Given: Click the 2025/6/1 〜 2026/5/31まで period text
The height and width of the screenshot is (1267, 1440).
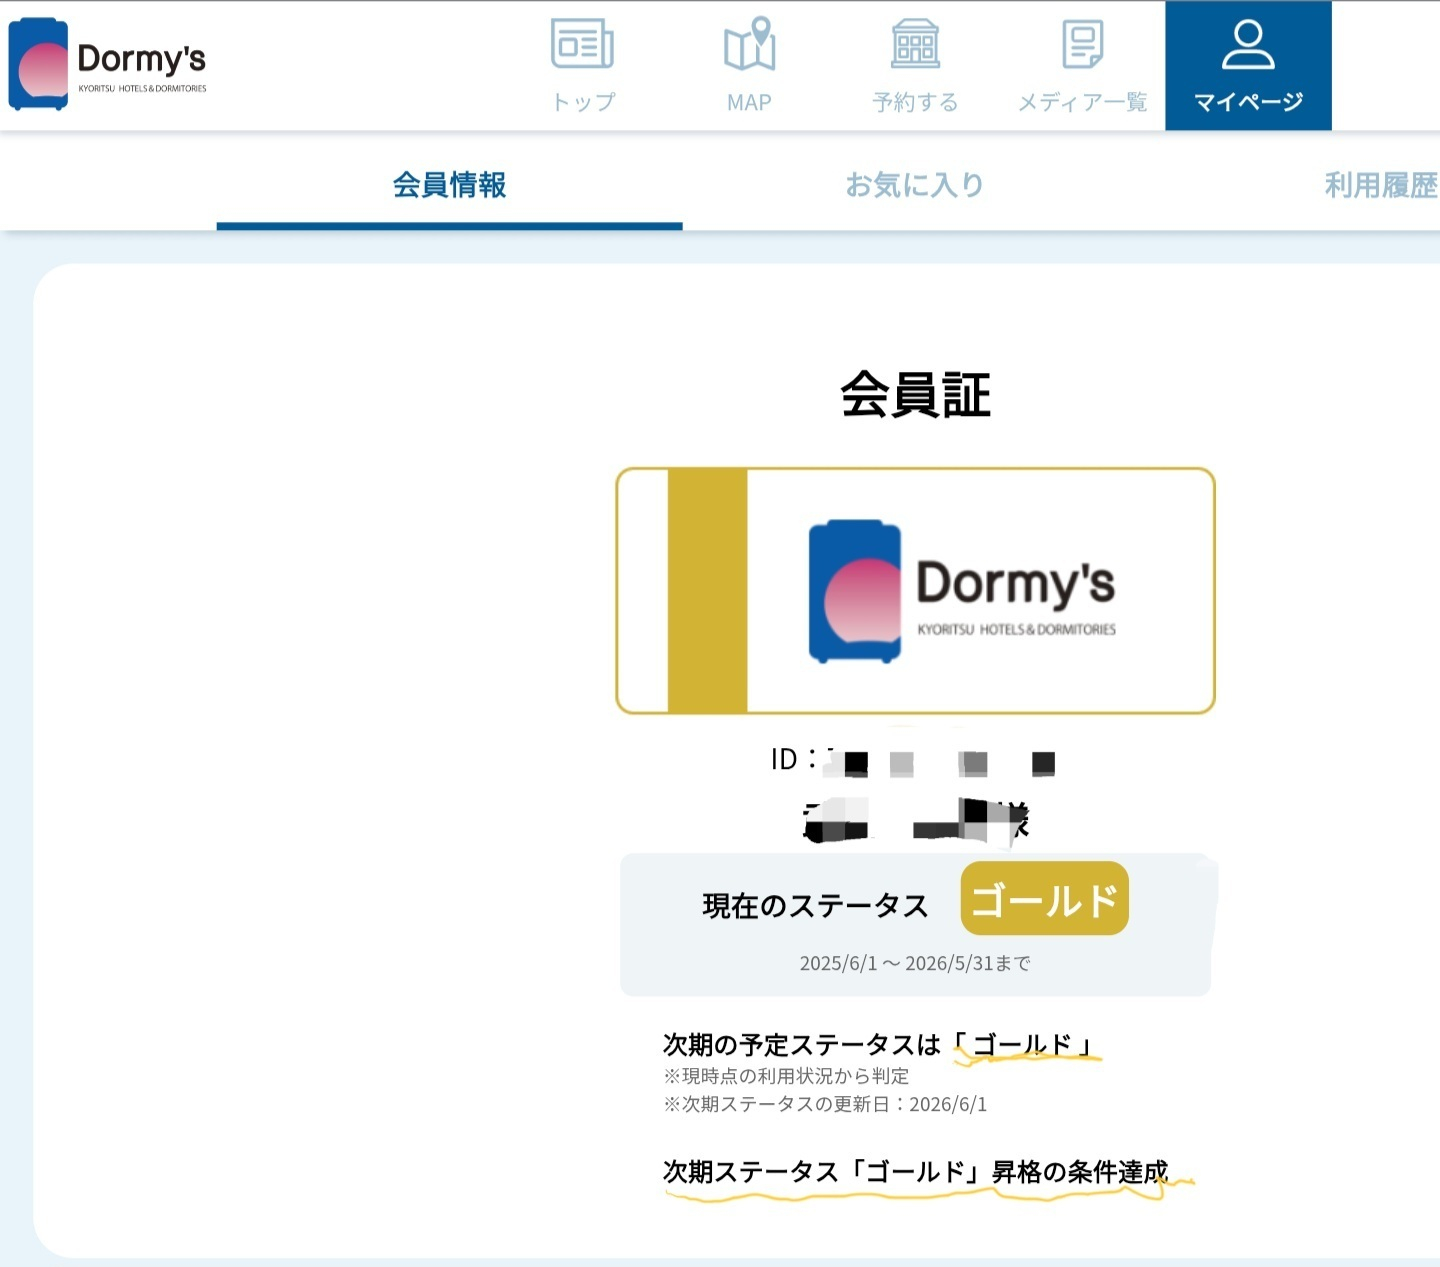Looking at the screenshot, I should [x=914, y=963].
